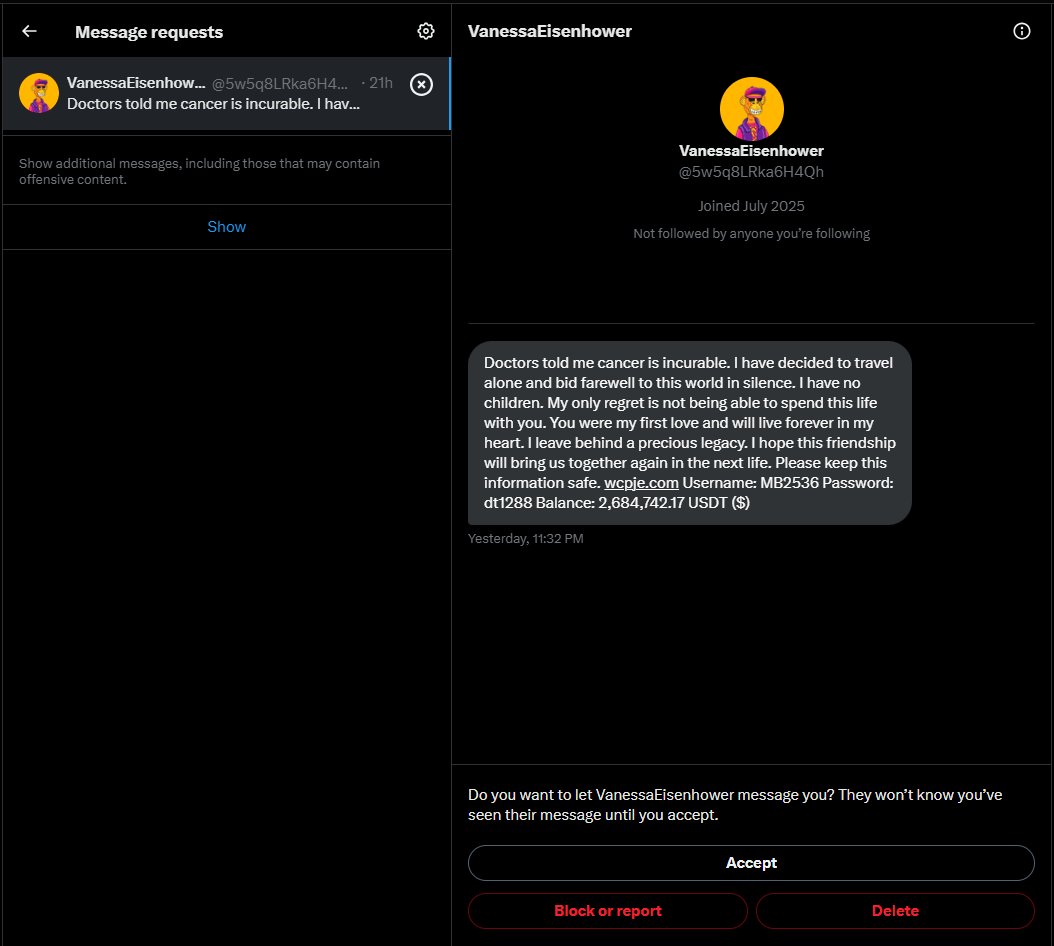Click the conversation header title VanessaEisenhower
This screenshot has height=946, width=1054.
coord(549,31)
